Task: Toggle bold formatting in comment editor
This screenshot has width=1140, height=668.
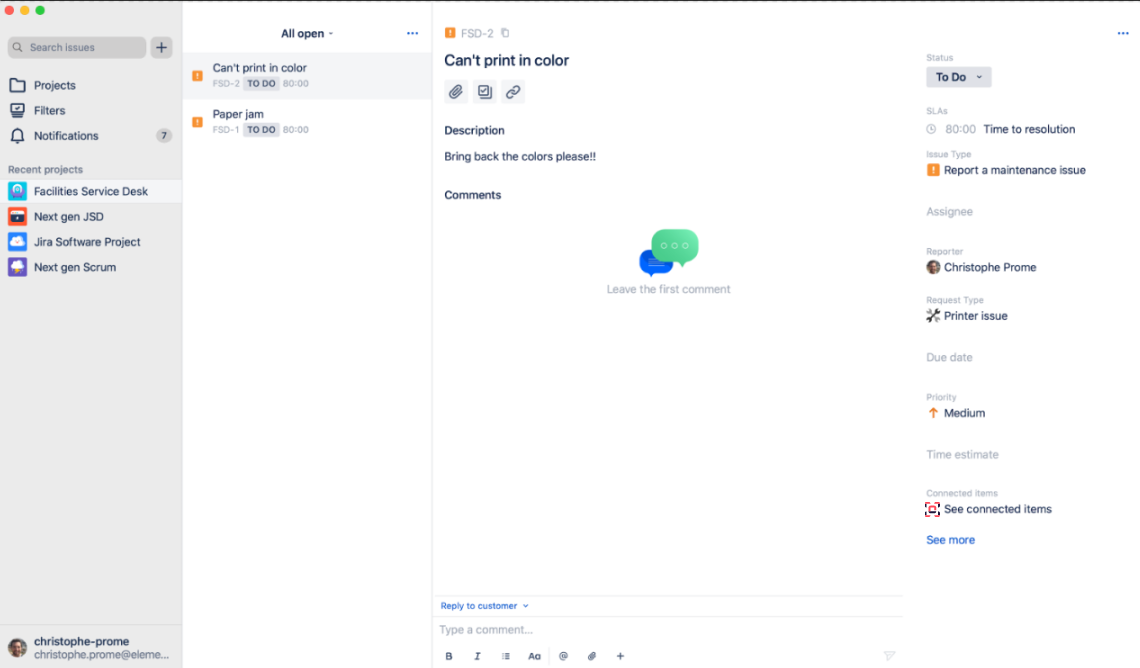Action: click(449, 656)
